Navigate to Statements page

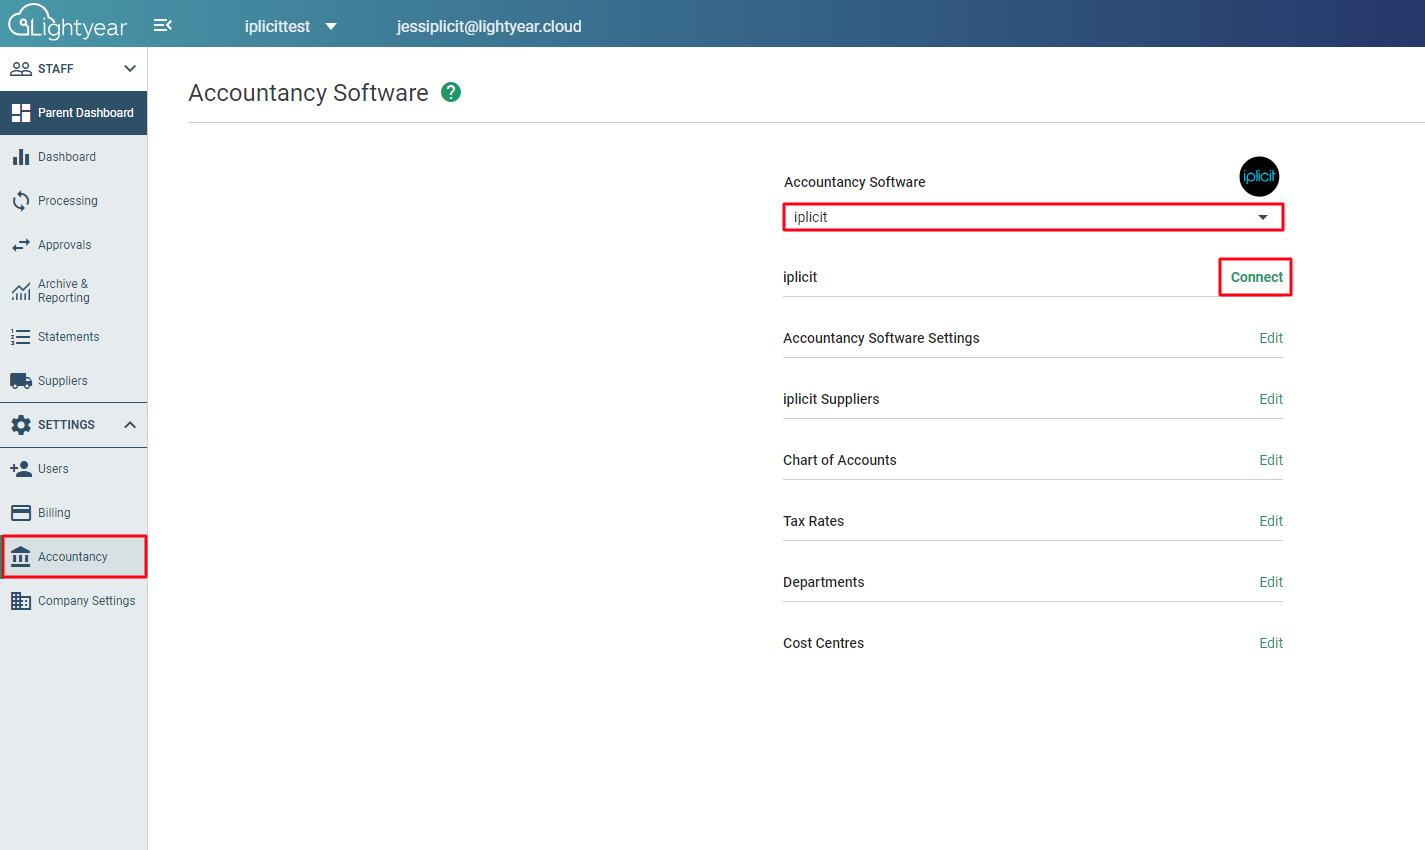(68, 337)
